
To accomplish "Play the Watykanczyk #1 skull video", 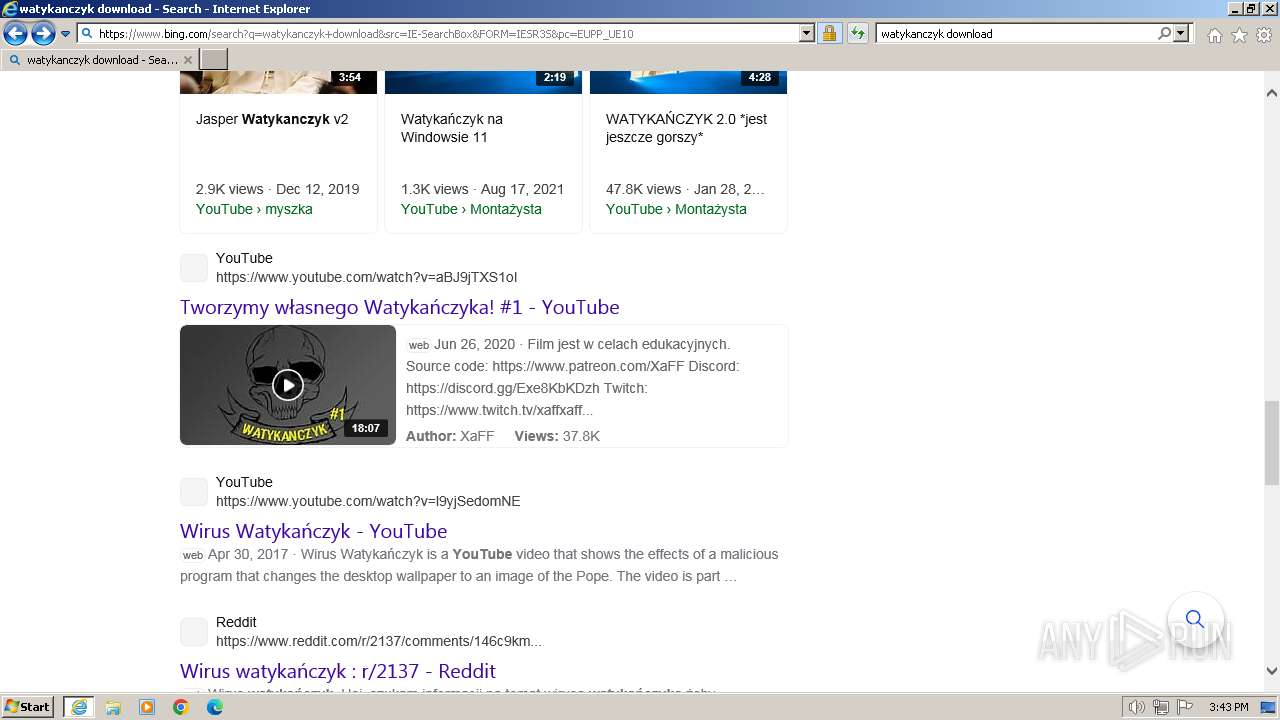I will (288, 385).
